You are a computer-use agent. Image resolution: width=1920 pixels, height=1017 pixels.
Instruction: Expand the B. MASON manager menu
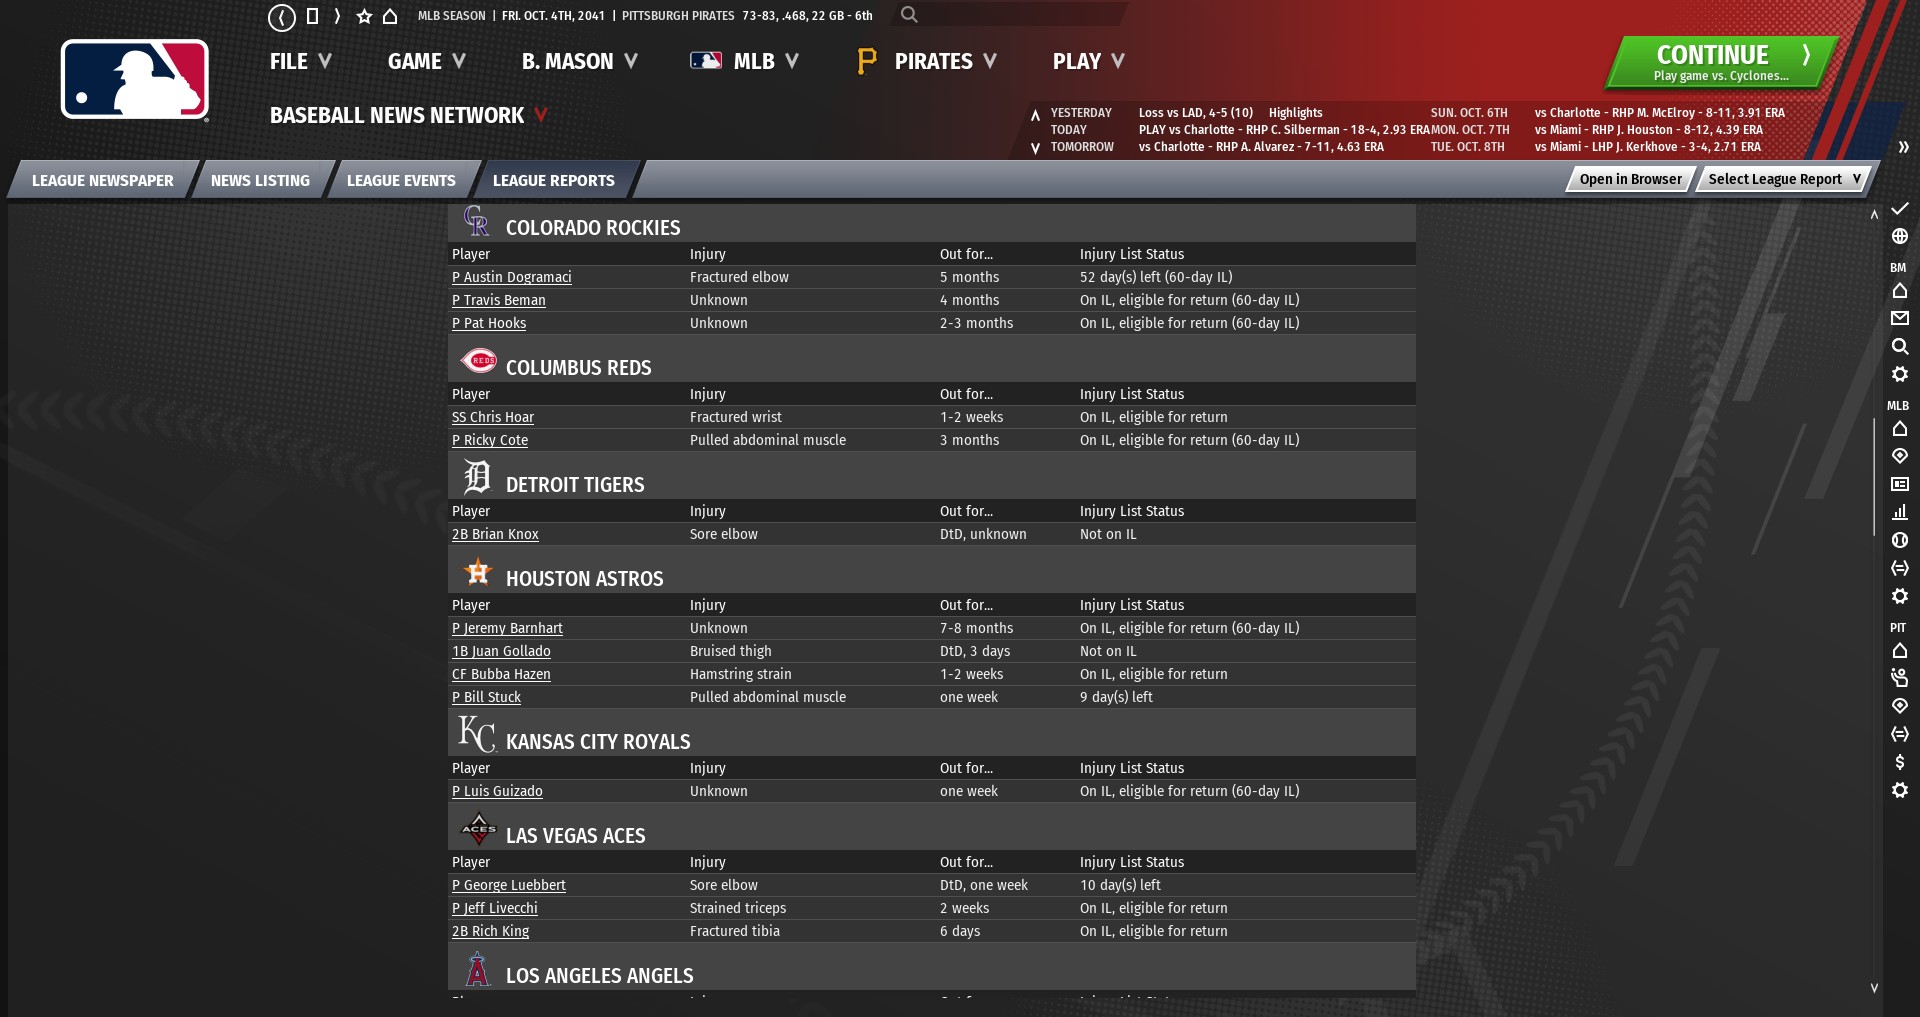pos(580,61)
